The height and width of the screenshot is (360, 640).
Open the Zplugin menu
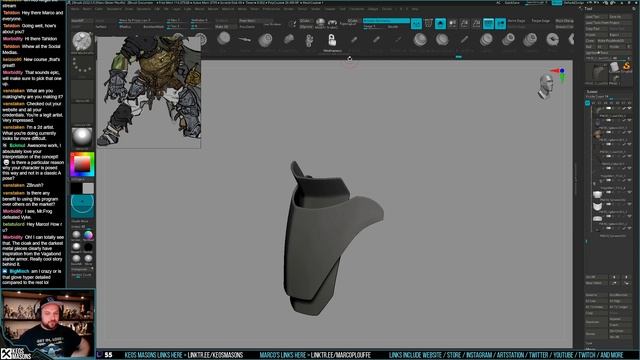373,9
